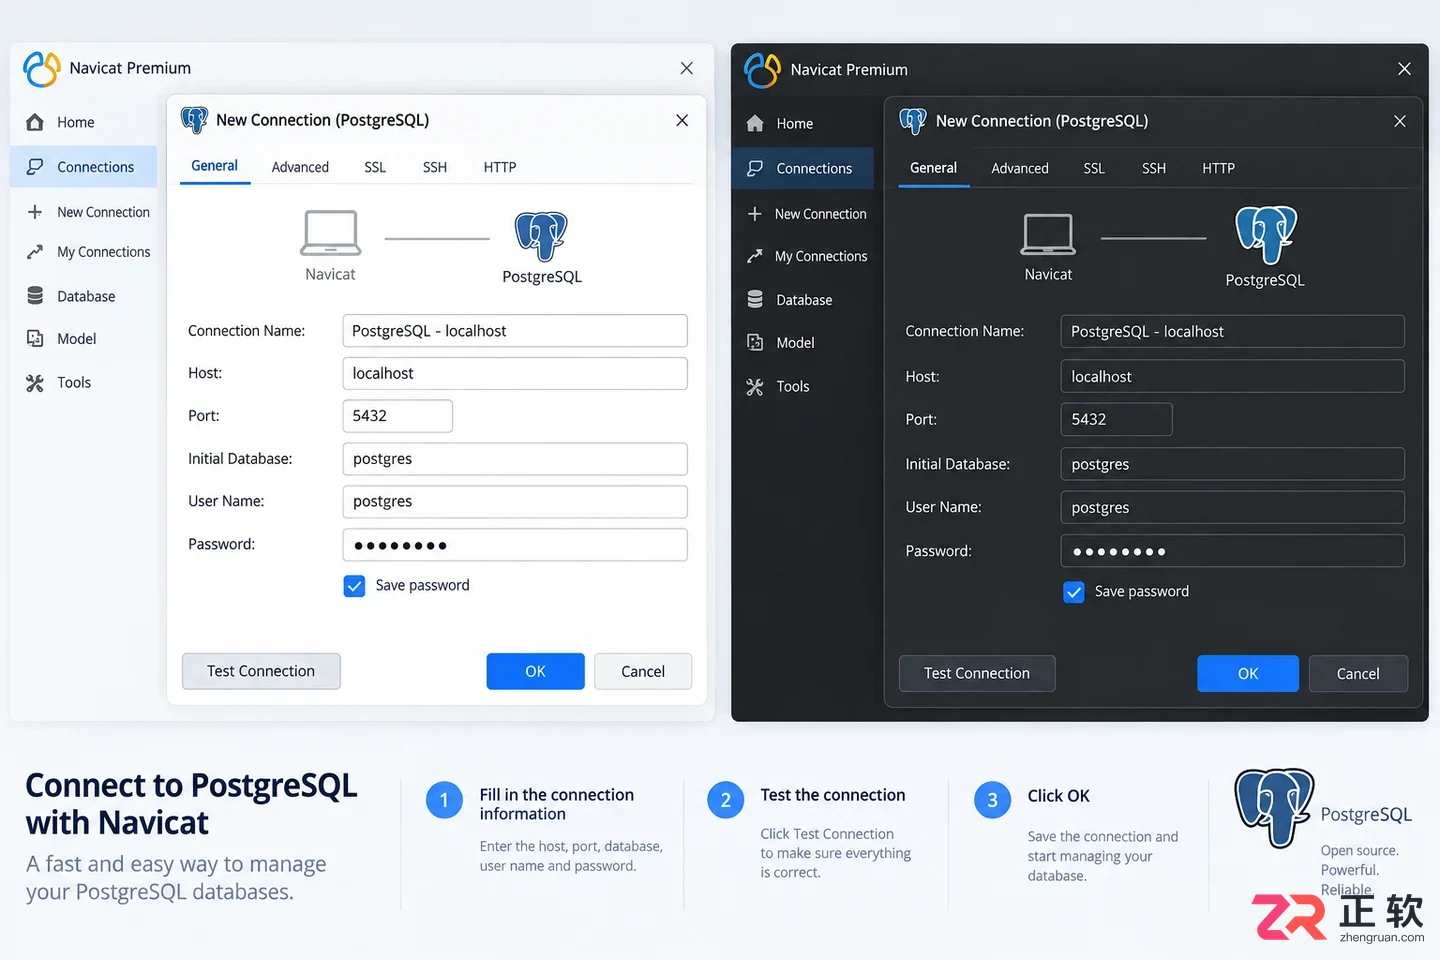This screenshot has height=960, width=1440.
Task: Open General tab in light dialog
Action: [x=215, y=166]
